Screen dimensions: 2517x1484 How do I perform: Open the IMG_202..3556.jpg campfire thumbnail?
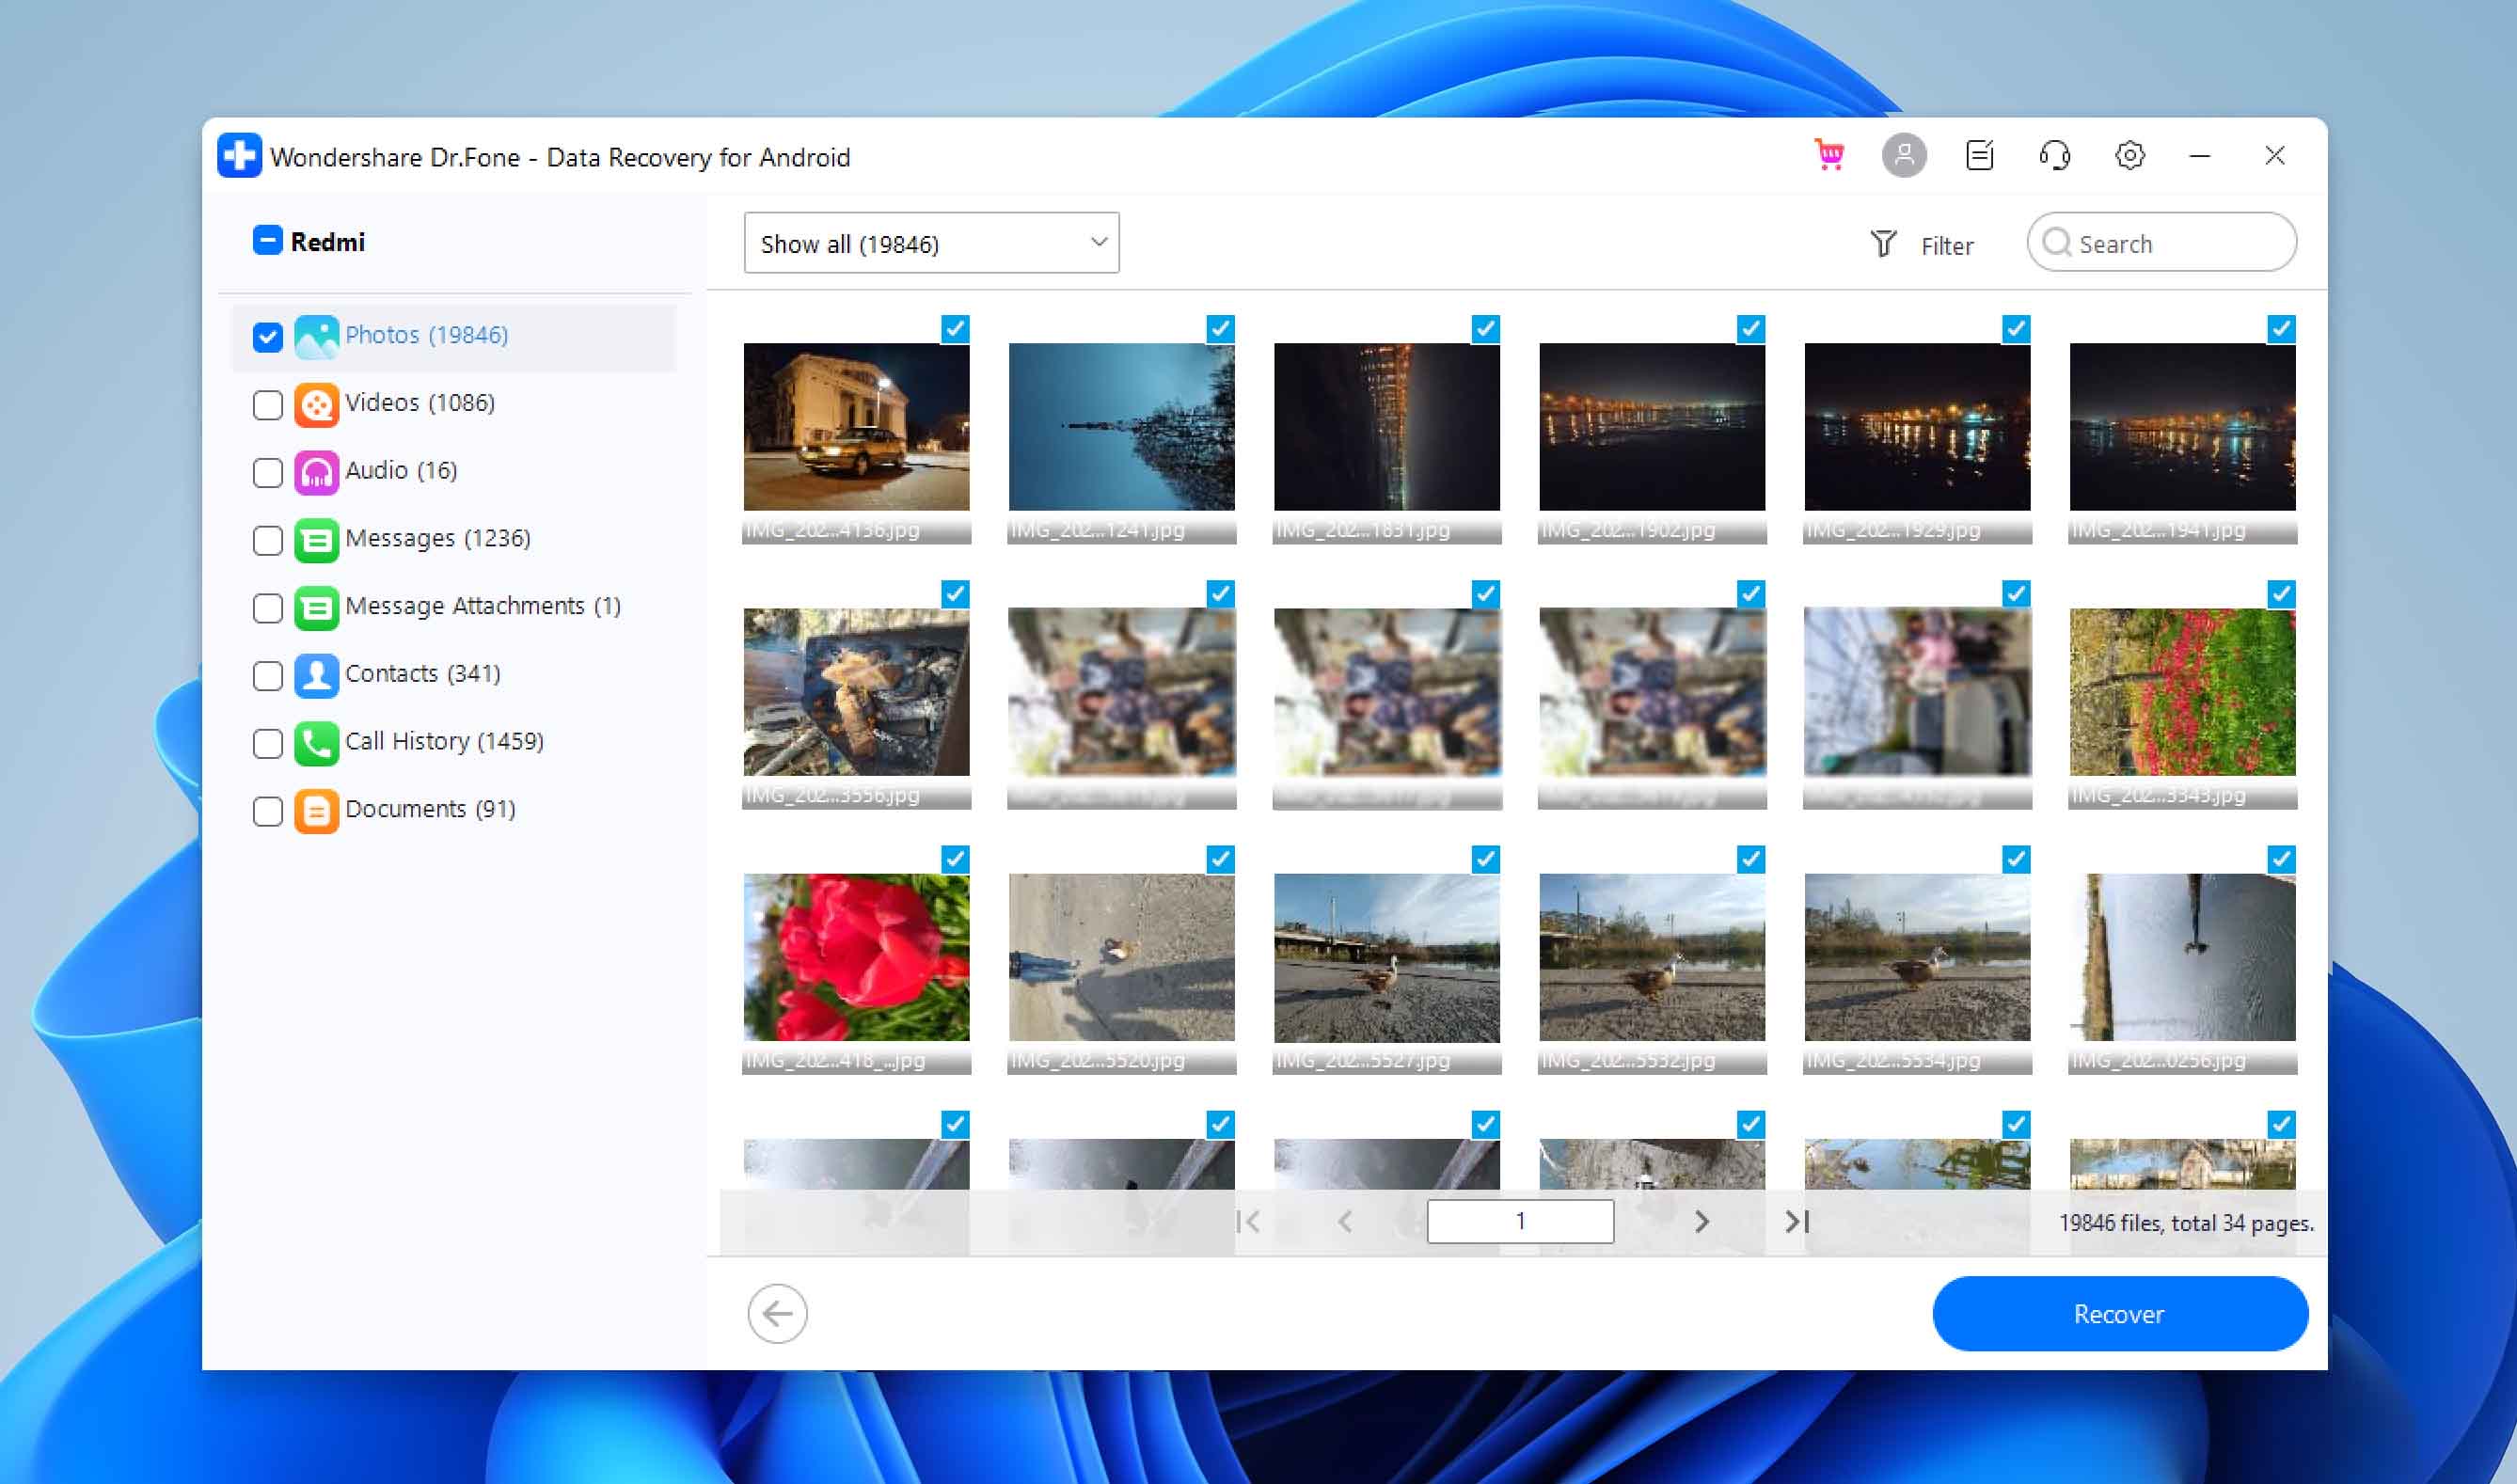click(856, 692)
